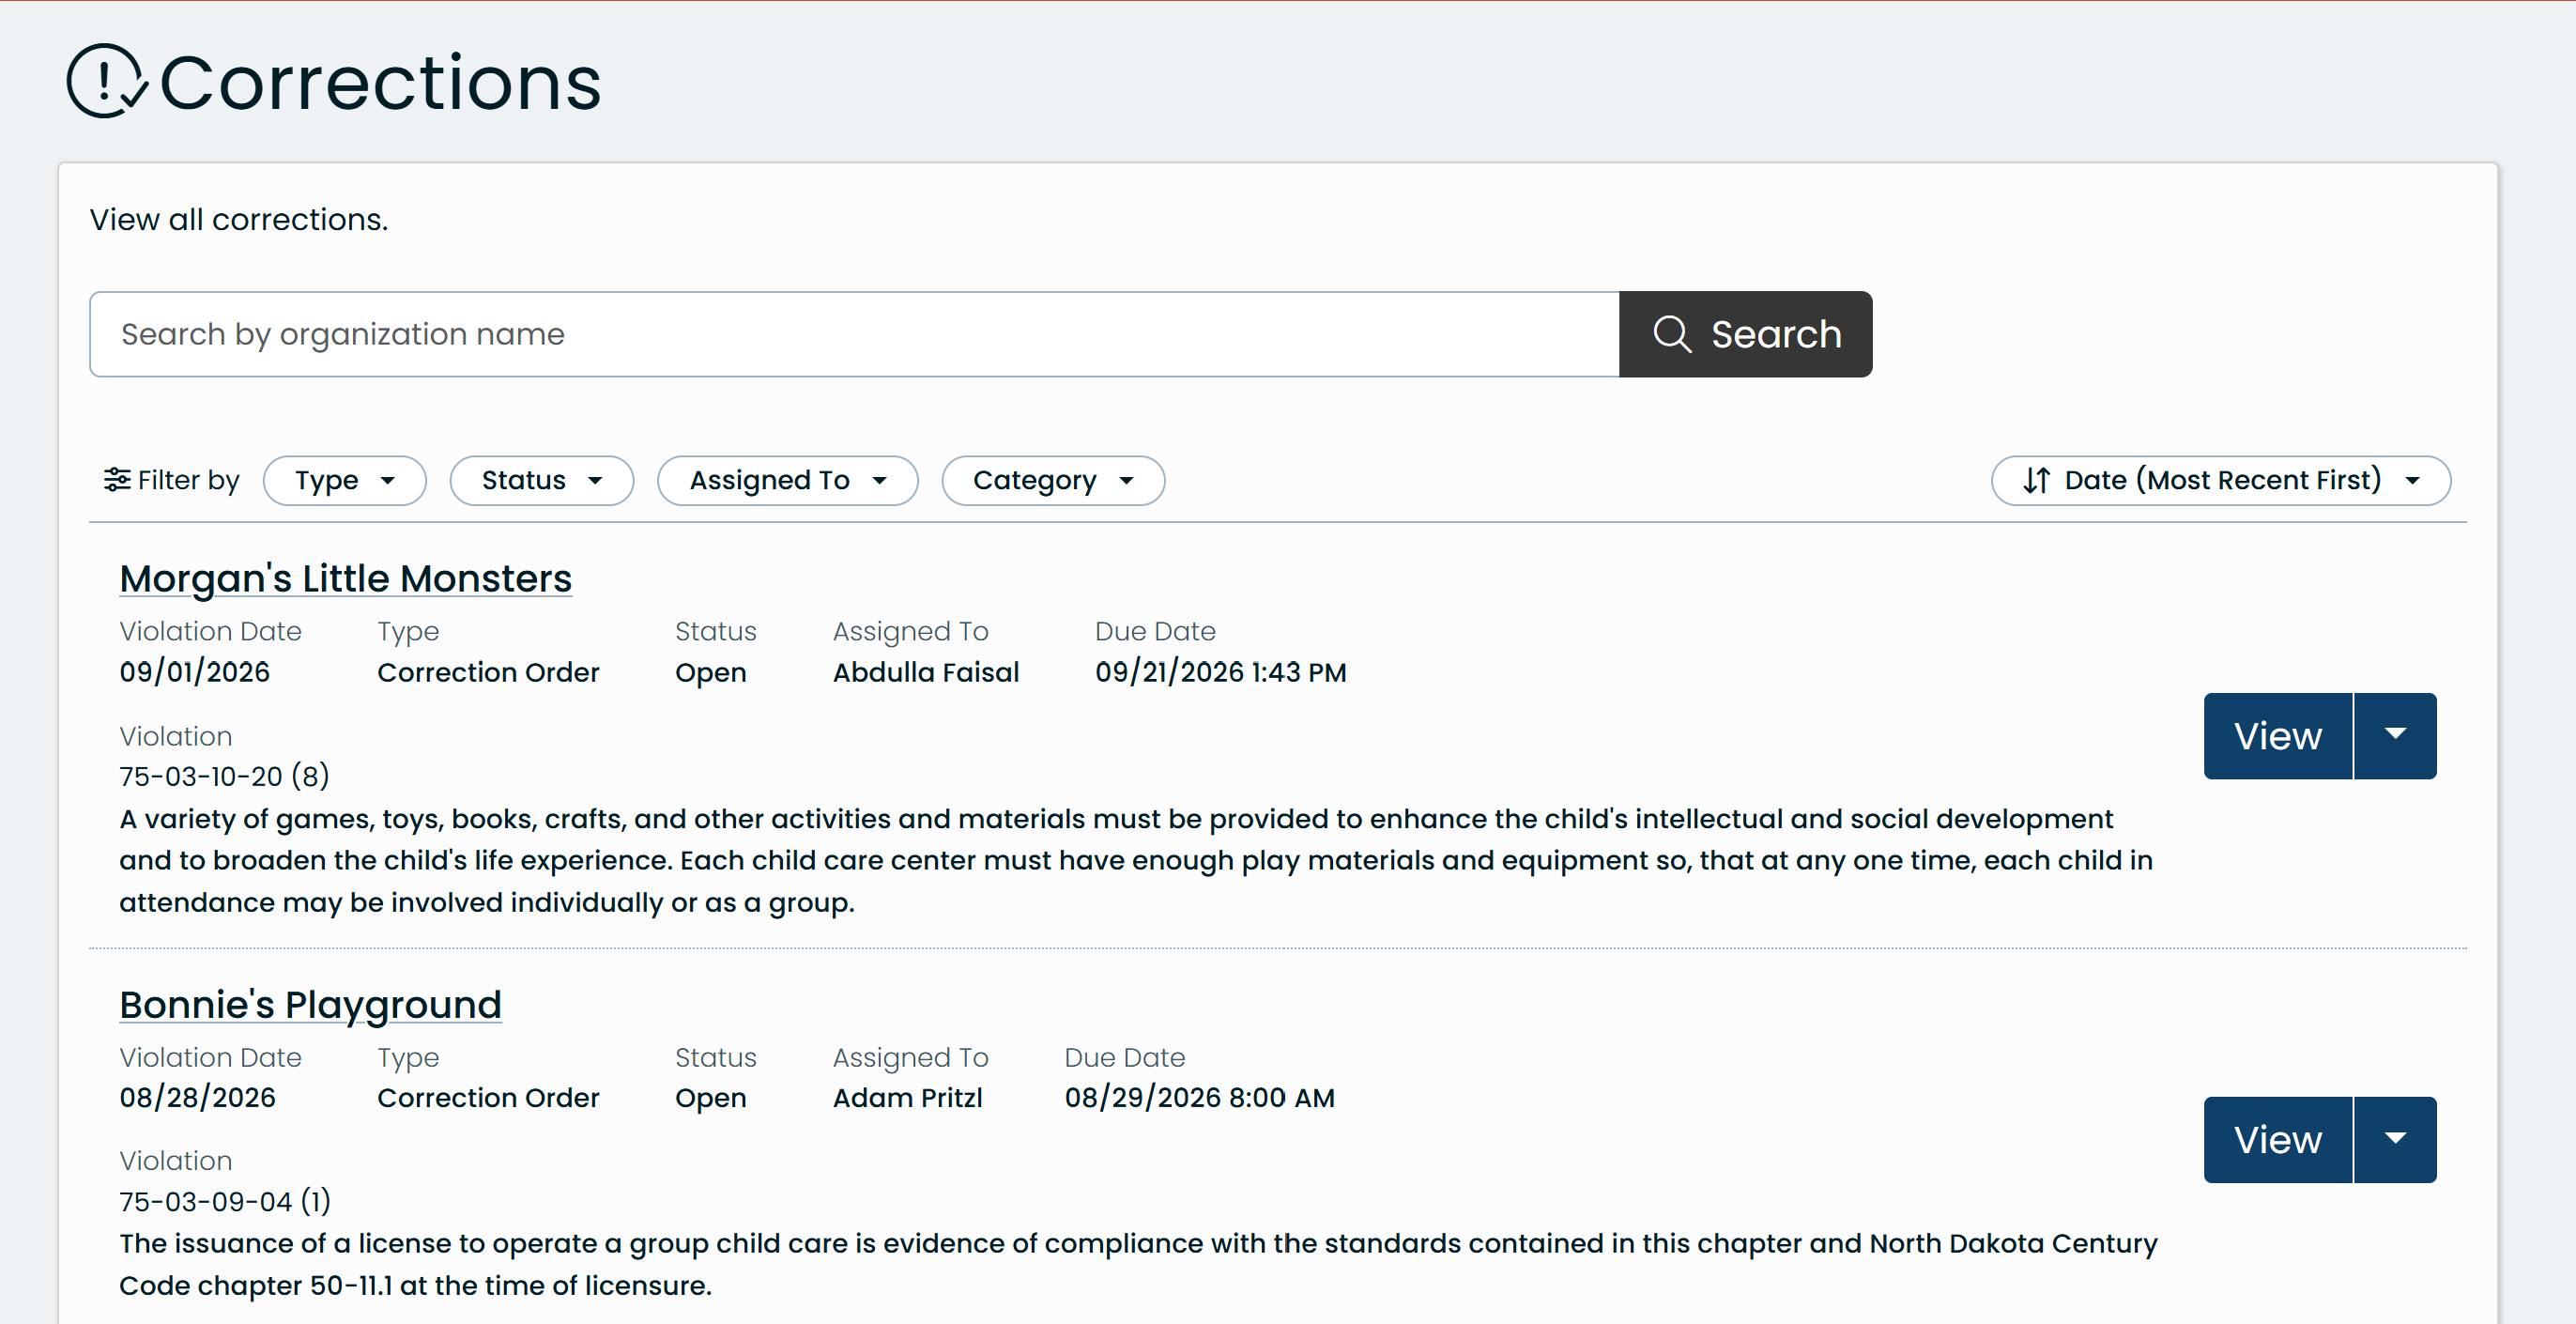Expand View options arrow for Morgan's Little Monsters
The width and height of the screenshot is (2576, 1324).
tap(2395, 736)
